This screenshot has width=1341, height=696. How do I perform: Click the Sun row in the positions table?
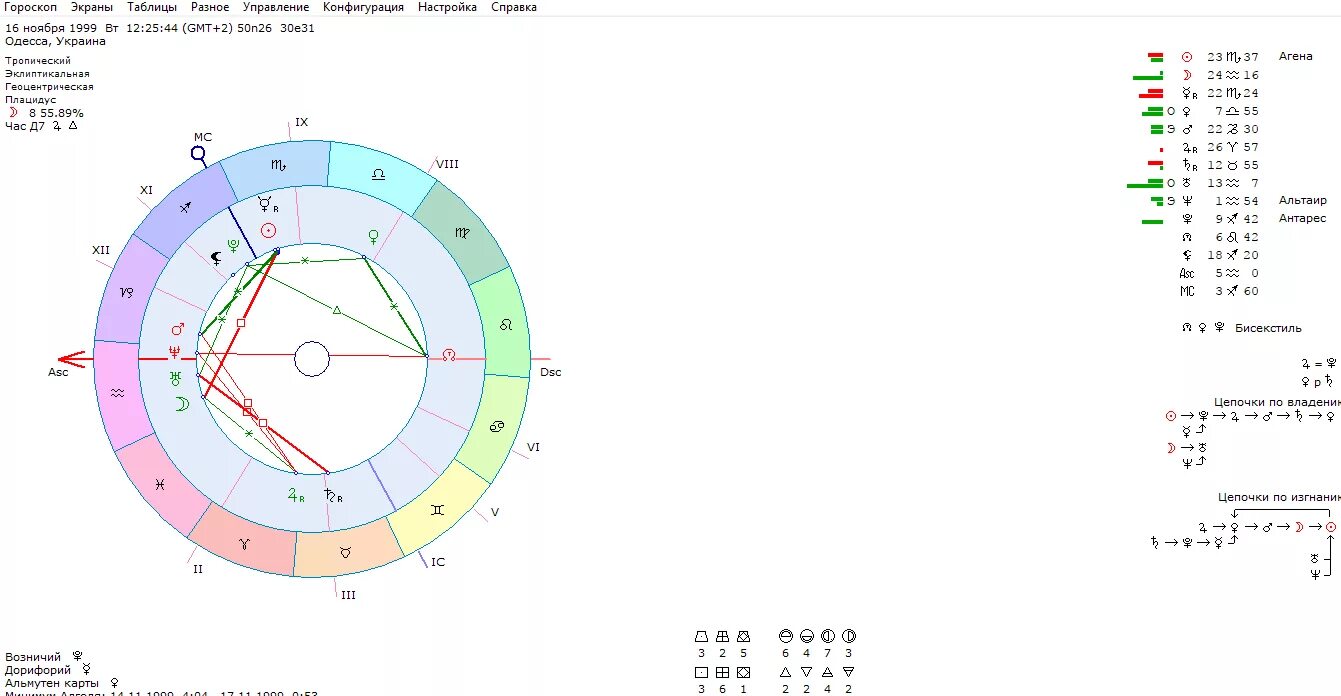coord(1220,57)
